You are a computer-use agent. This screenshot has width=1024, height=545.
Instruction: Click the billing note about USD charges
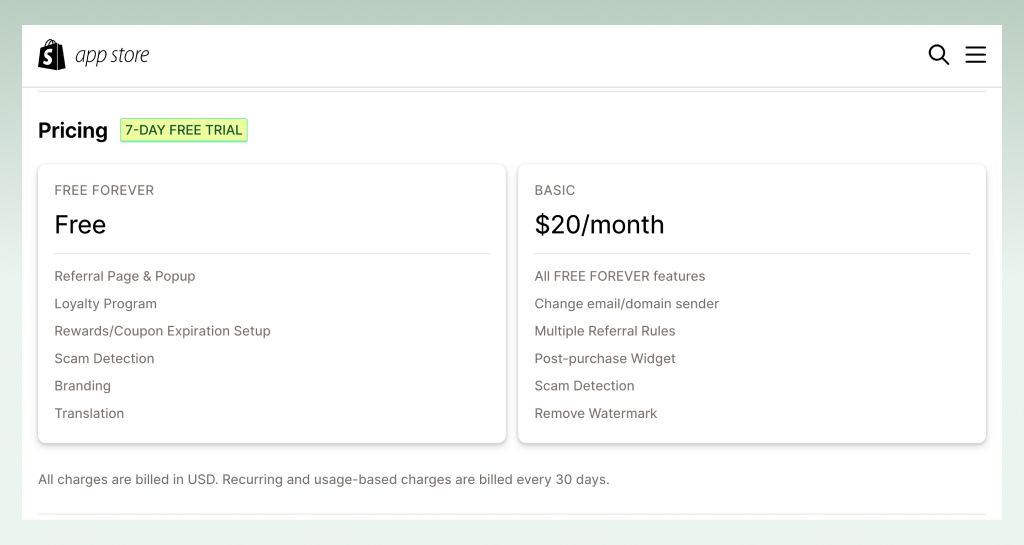pos(323,479)
